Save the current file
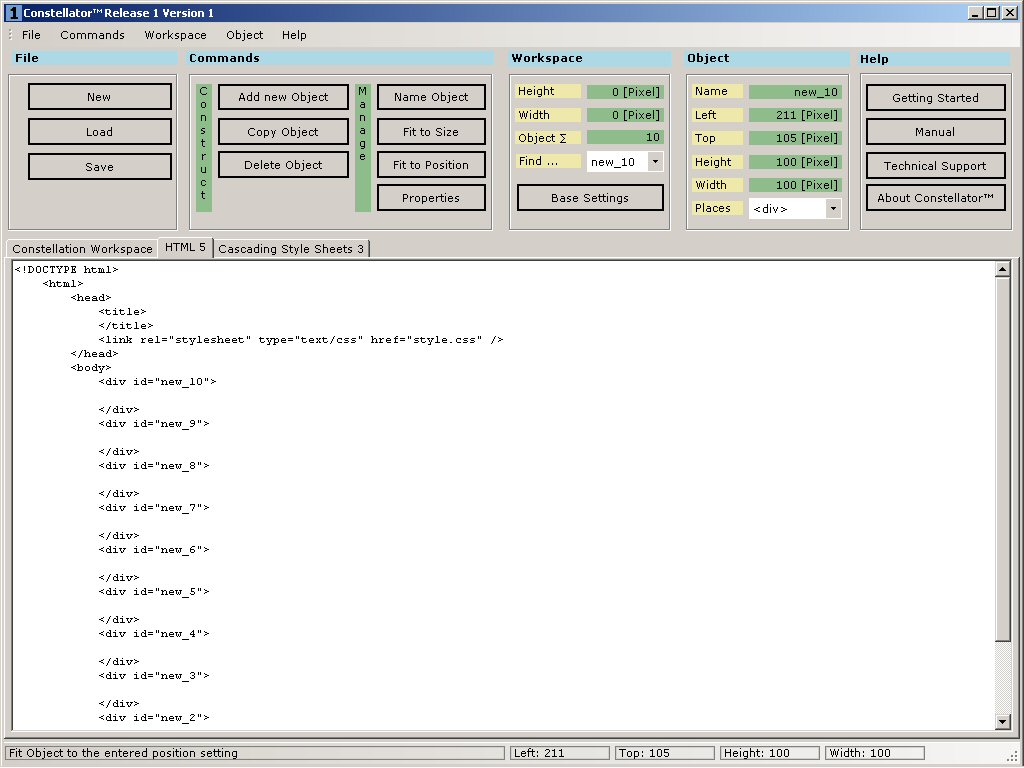1024x768 pixels. coord(99,167)
